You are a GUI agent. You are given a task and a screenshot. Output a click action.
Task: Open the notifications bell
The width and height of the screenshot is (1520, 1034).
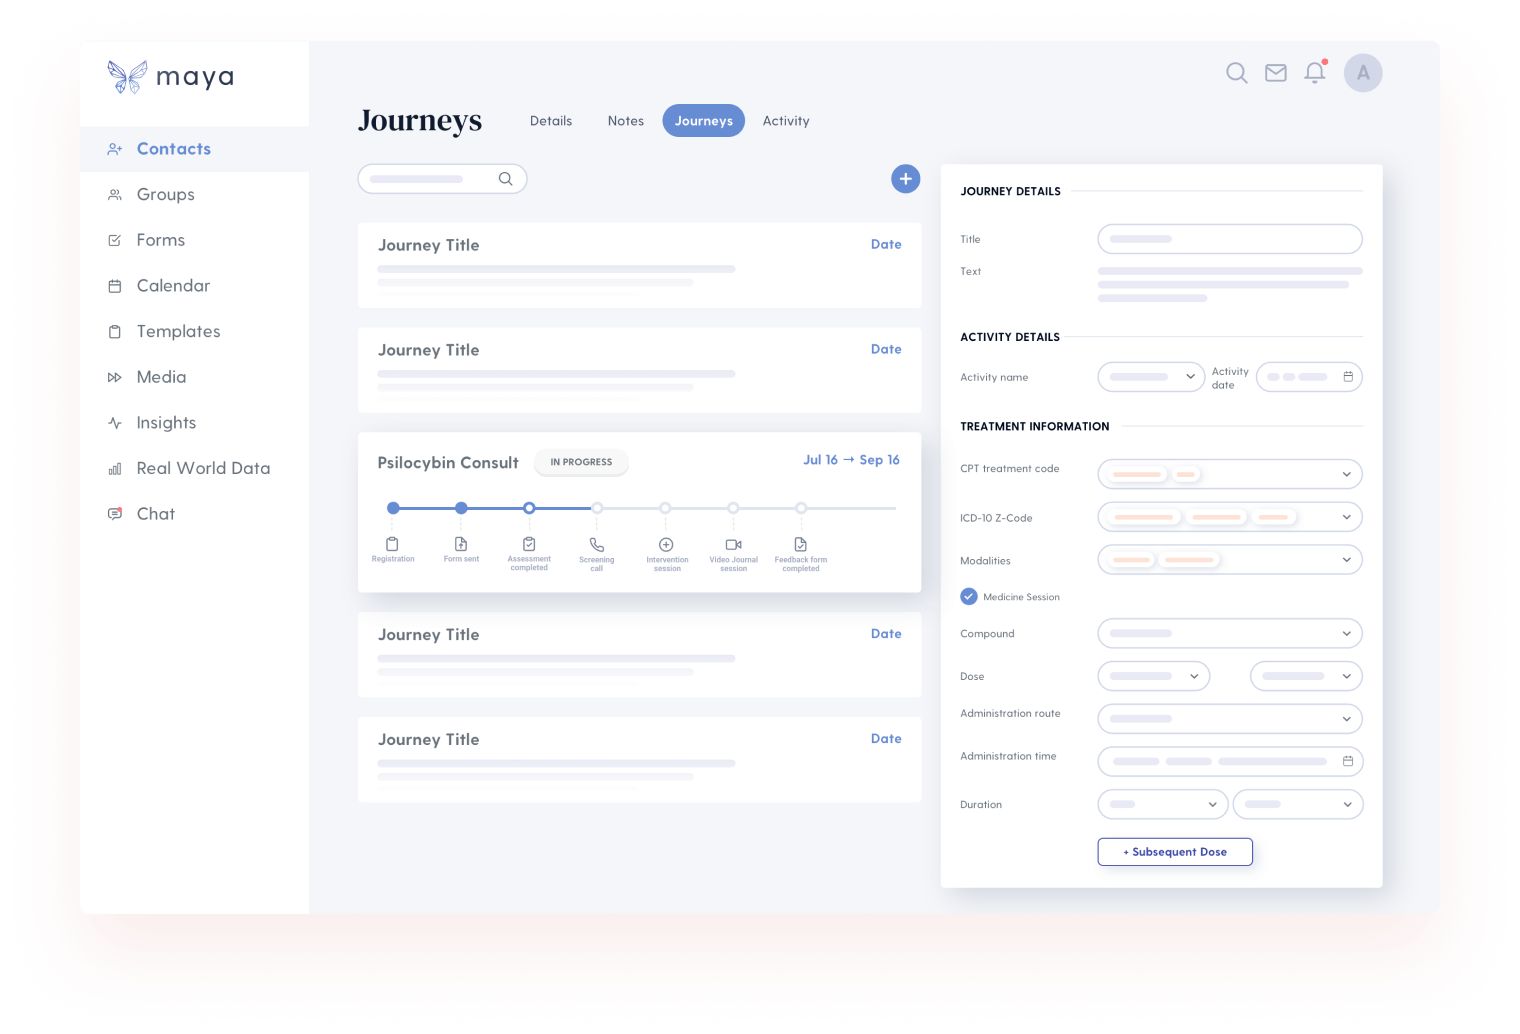coord(1315,73)
